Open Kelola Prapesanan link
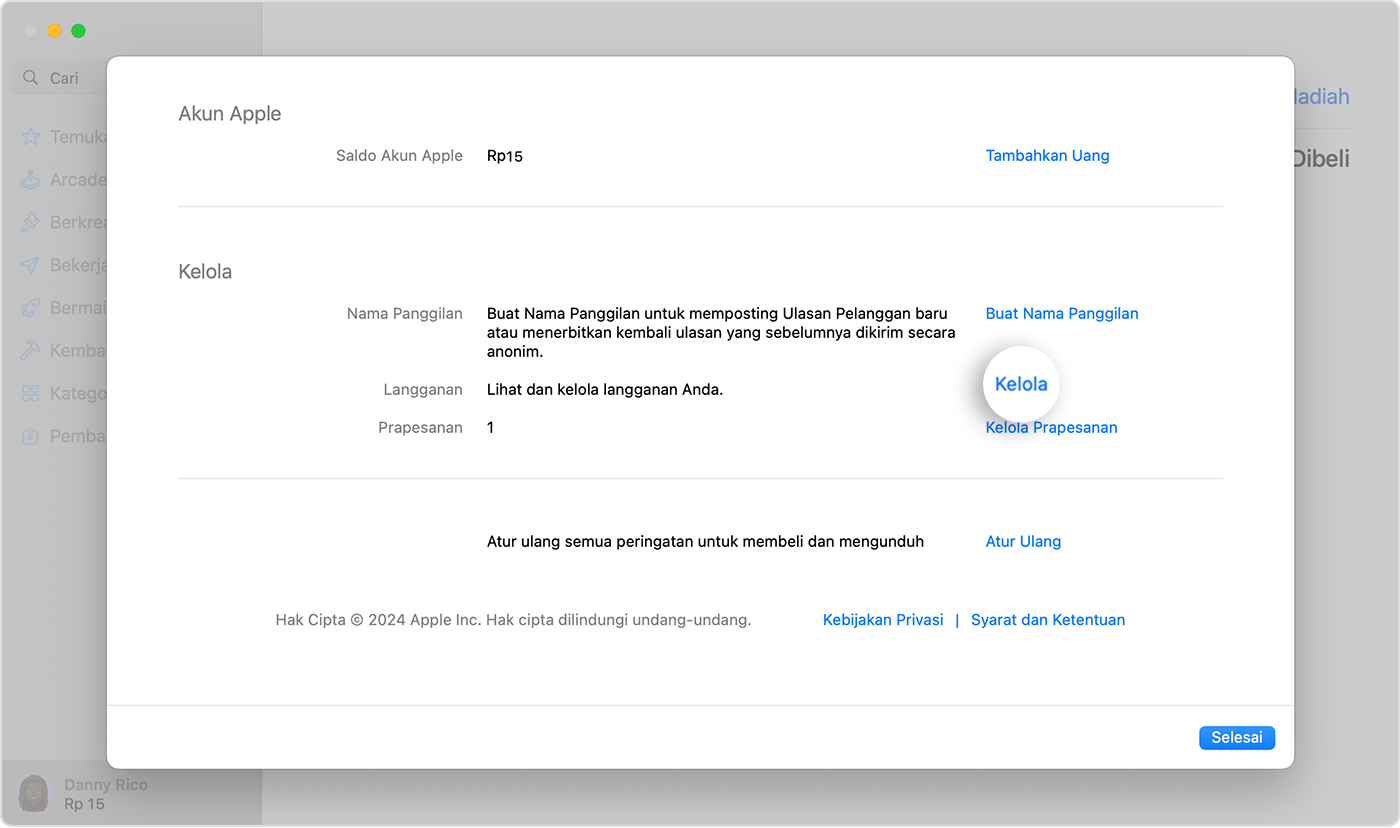1400x828 pixels. click(1051, 428)
